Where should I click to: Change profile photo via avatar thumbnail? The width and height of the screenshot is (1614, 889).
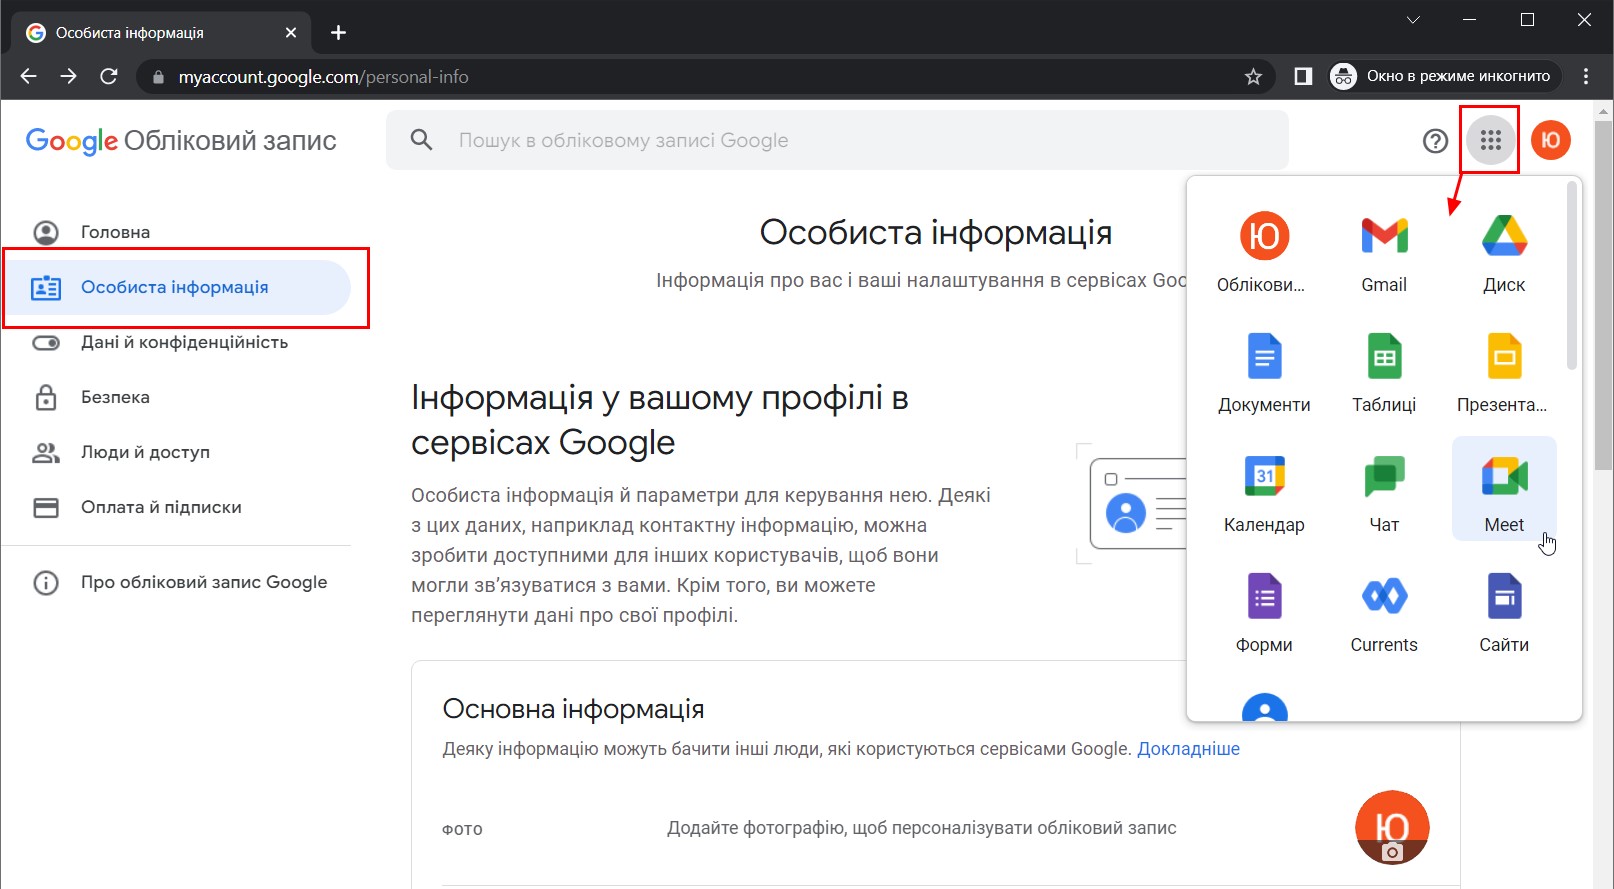[1392, 828]
